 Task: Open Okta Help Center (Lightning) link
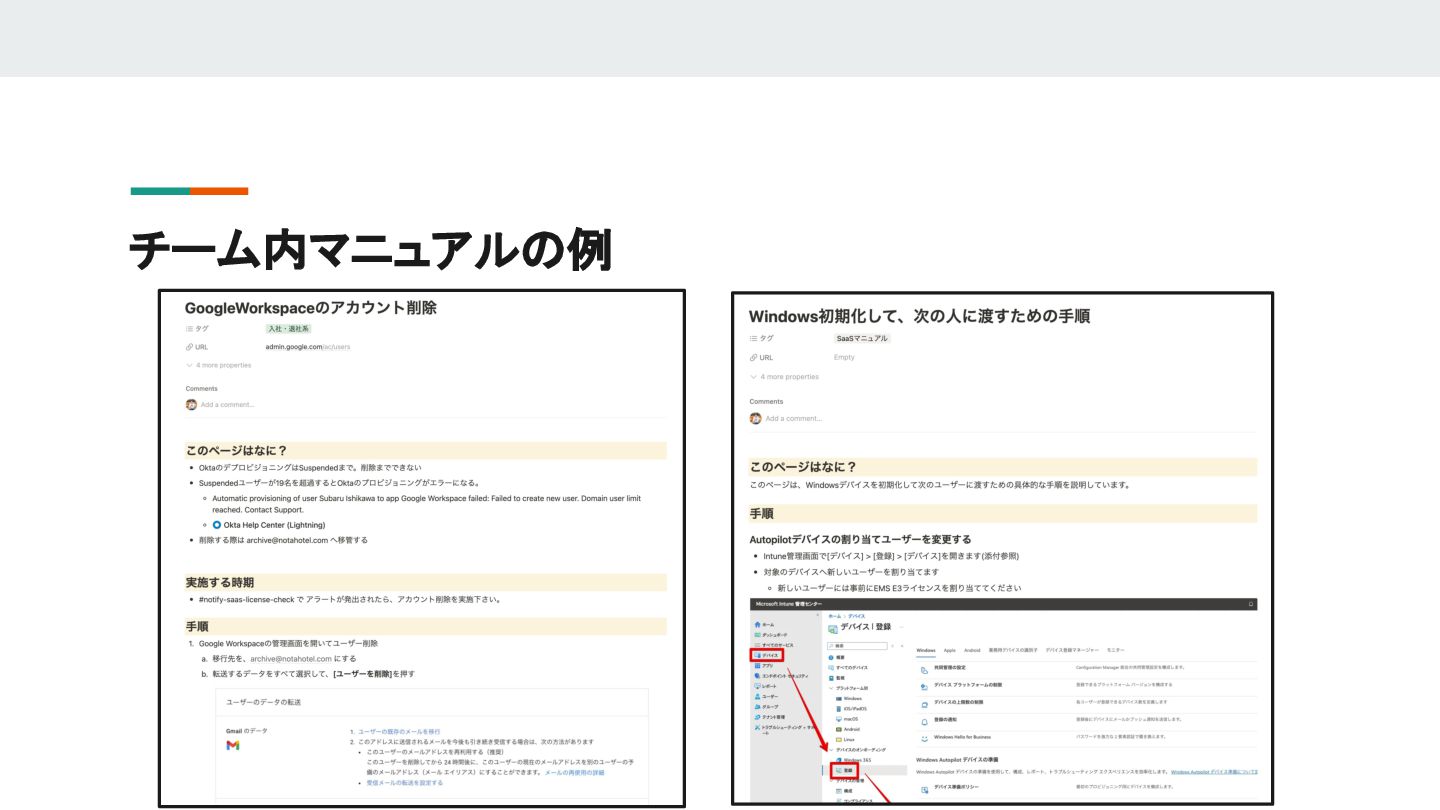point(268,525)
